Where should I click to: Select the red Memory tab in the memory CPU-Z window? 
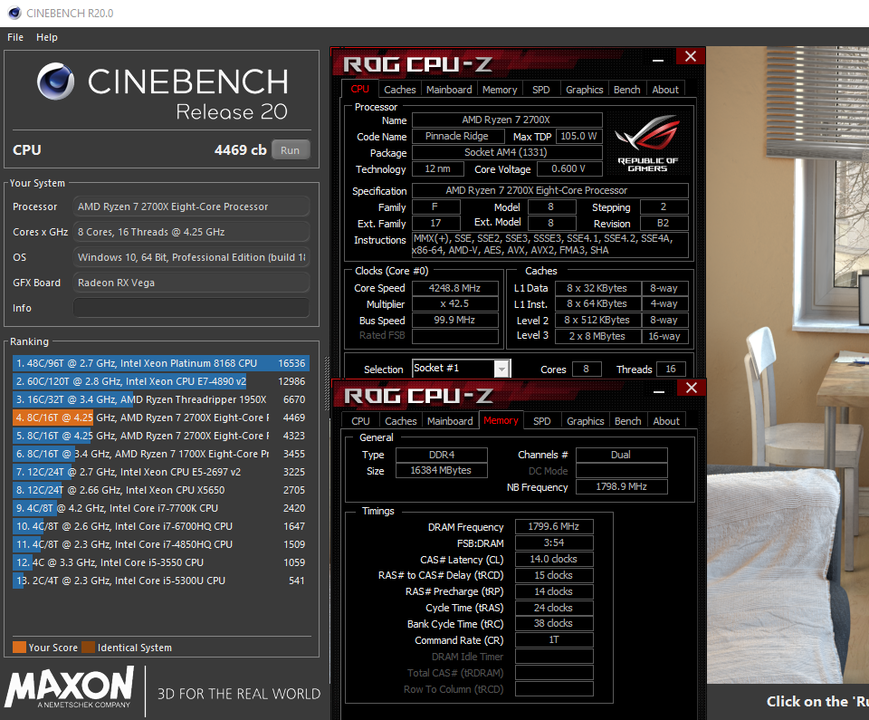[500, 420]
